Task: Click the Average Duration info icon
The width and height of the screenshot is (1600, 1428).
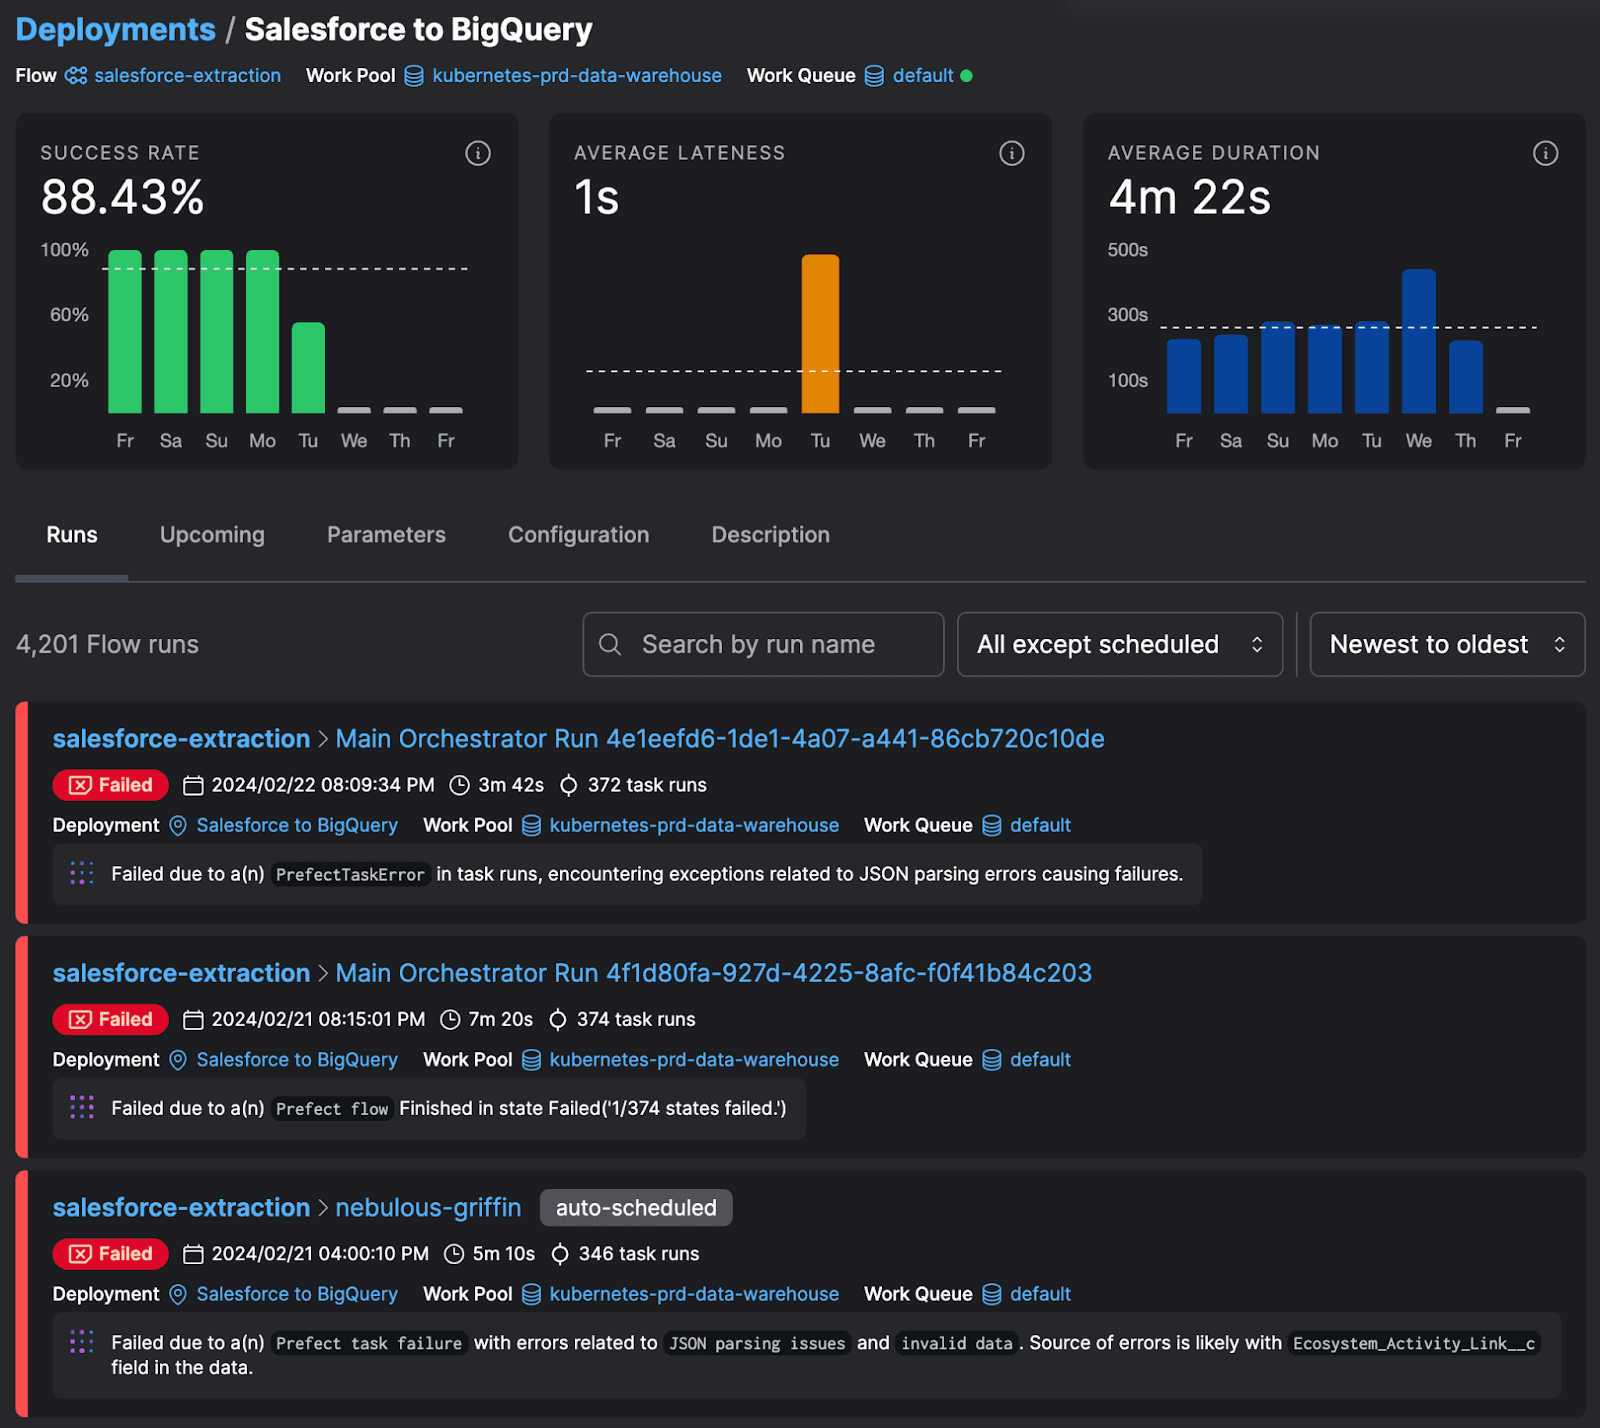Action: (1545, 153)
